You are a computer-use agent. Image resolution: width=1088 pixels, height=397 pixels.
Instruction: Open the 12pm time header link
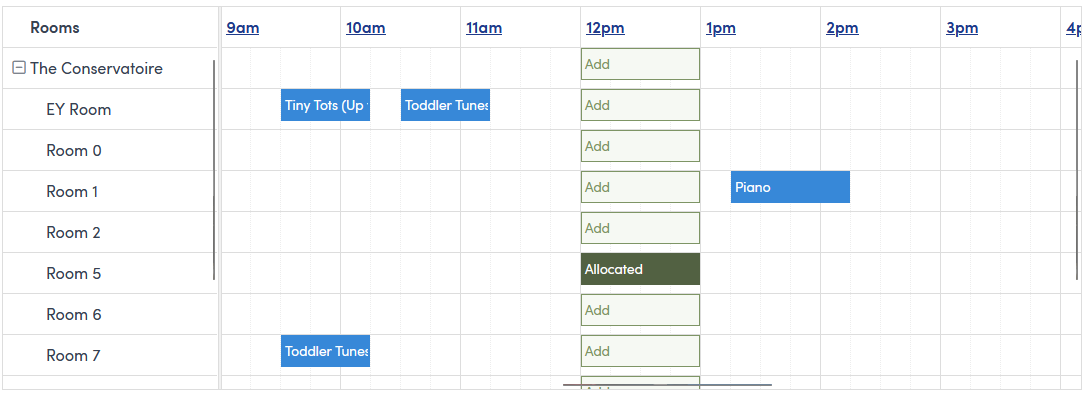click(605, 28)
